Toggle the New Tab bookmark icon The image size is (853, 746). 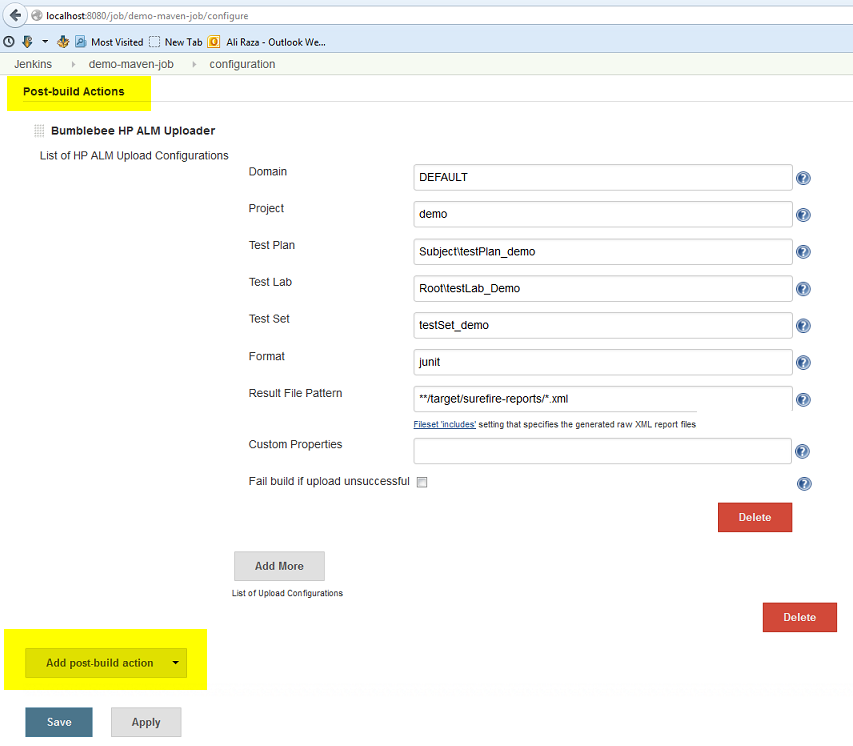155,41
